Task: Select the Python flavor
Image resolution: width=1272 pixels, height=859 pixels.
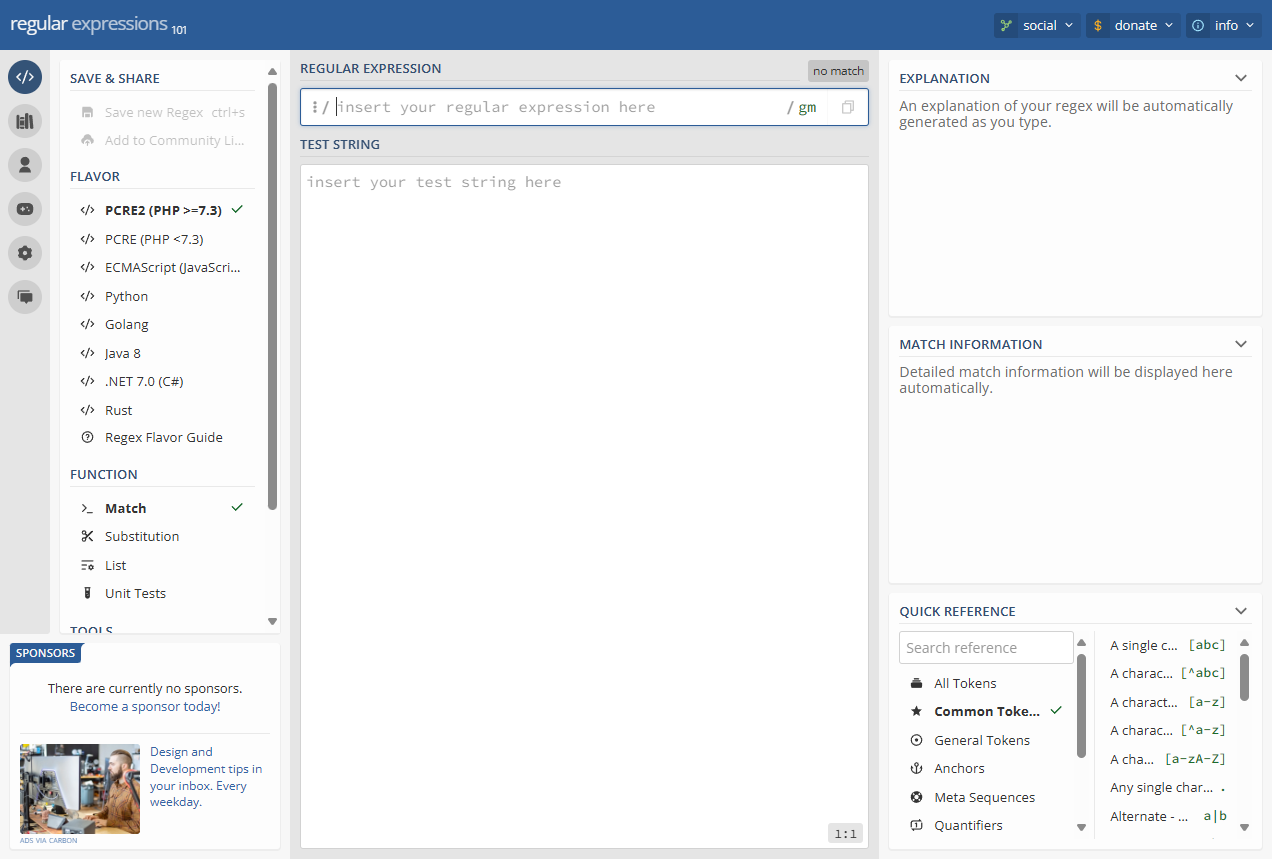Action: tap(126, 296)
